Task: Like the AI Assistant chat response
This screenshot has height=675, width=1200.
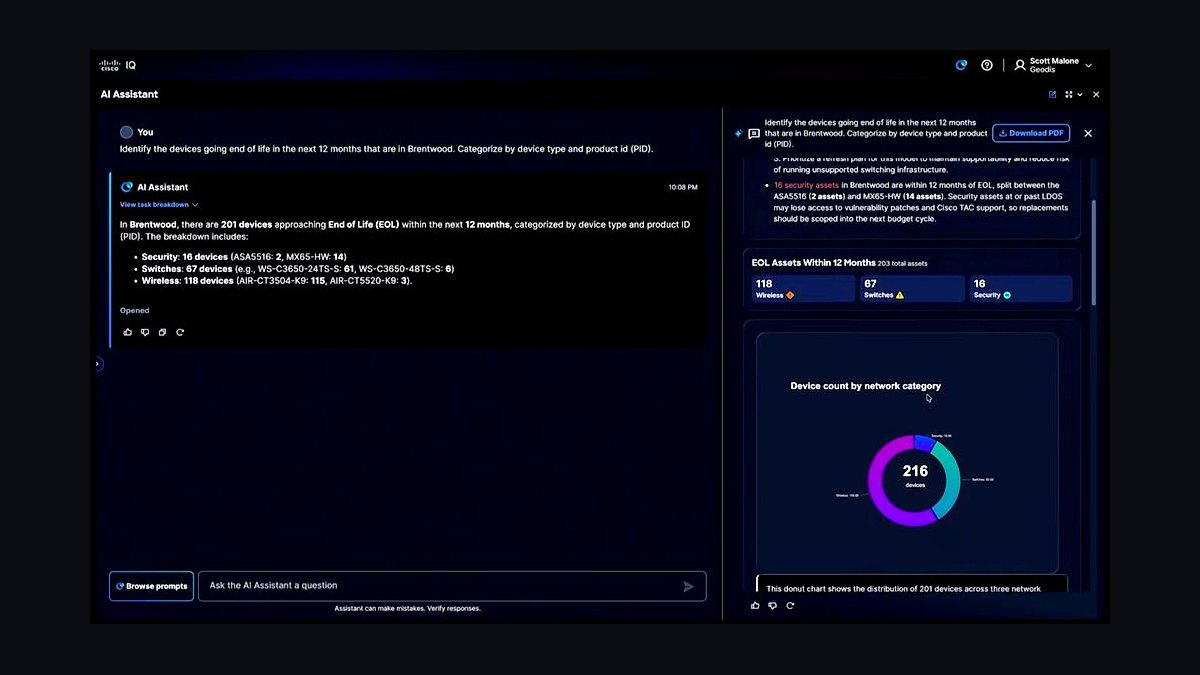Action: pyautogui.click(x=127, y=332)
